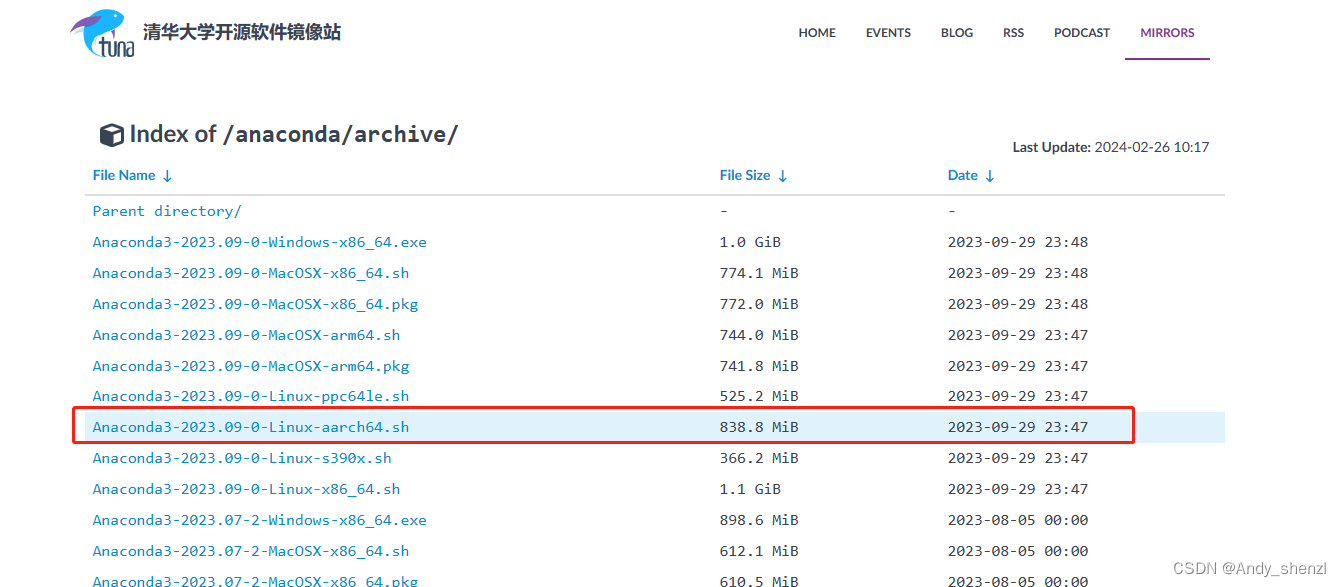Download Anaconda3-2023.09-0-MacOSX-arm64.sh
Viewport: 1341px width, 587px height.
click(246, 335)
